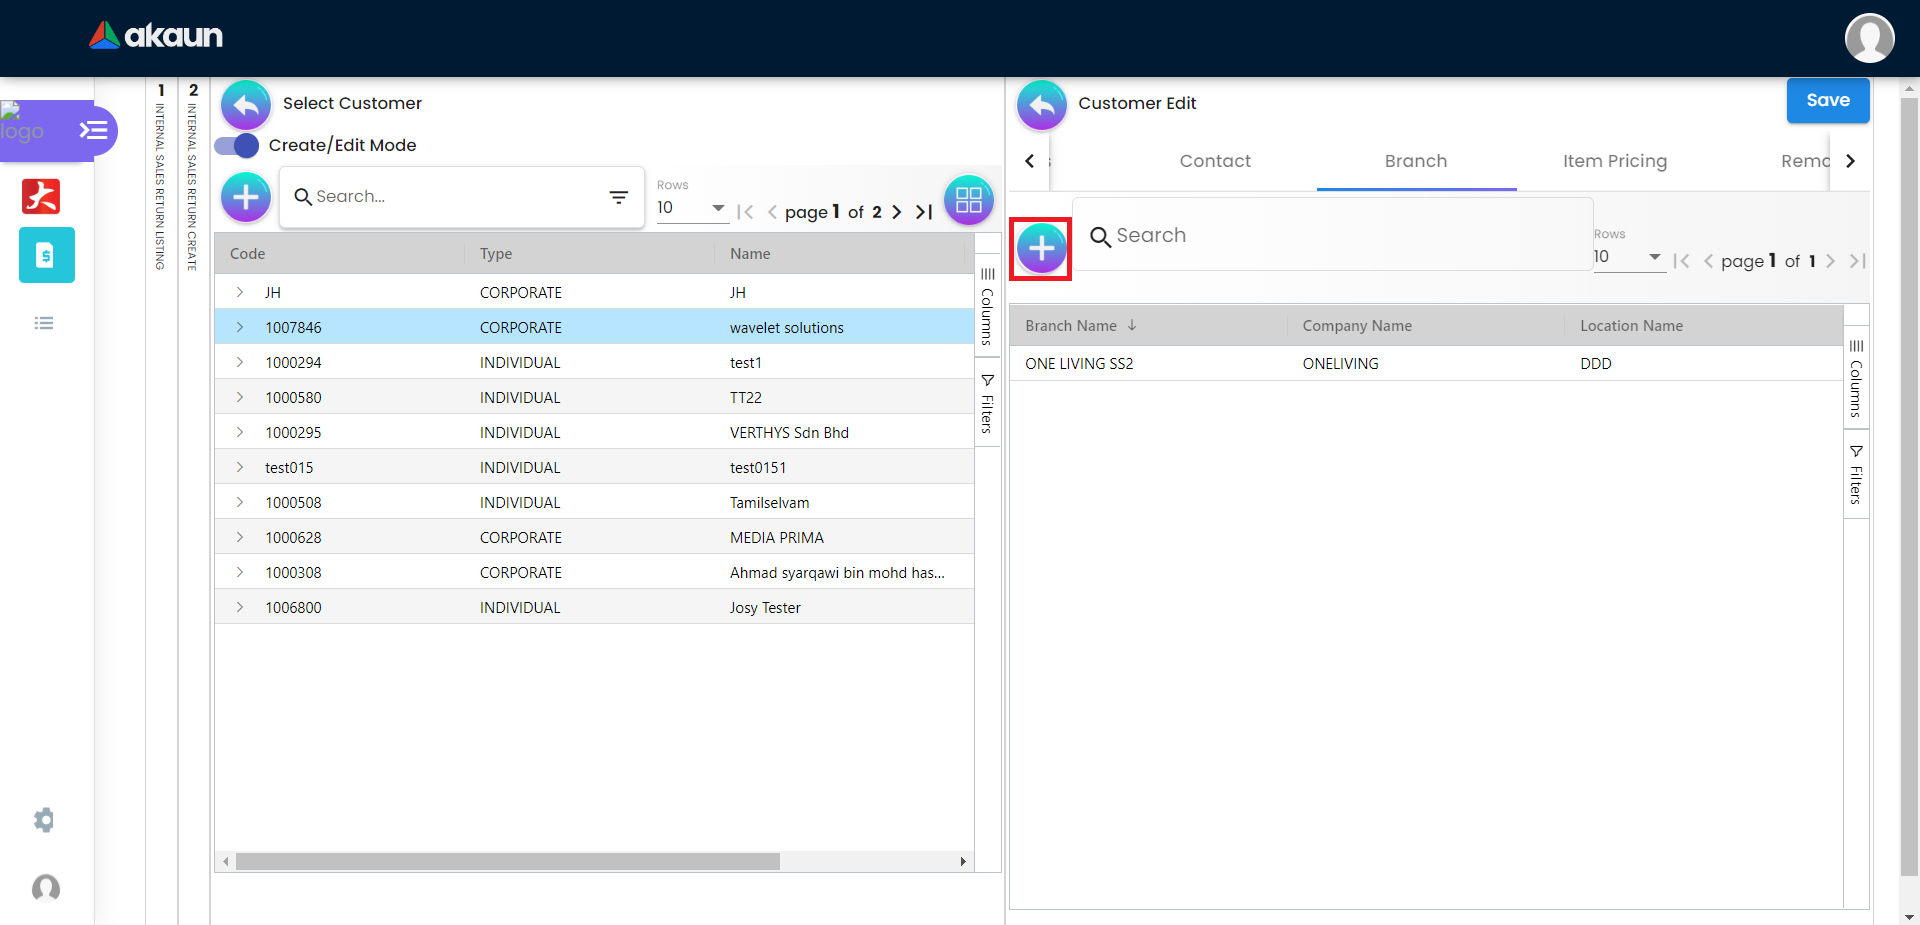Open the grid view layout icon
The height and width of the screenshot is (925, 1920).
[x=968, y=200]
